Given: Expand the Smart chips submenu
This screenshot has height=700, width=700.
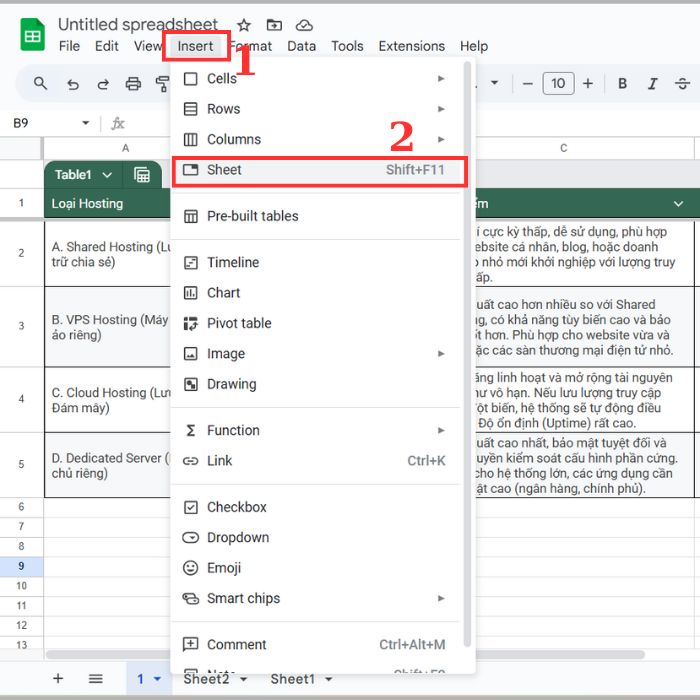Looking at the screenshot, I should click(x=317, y=598).
